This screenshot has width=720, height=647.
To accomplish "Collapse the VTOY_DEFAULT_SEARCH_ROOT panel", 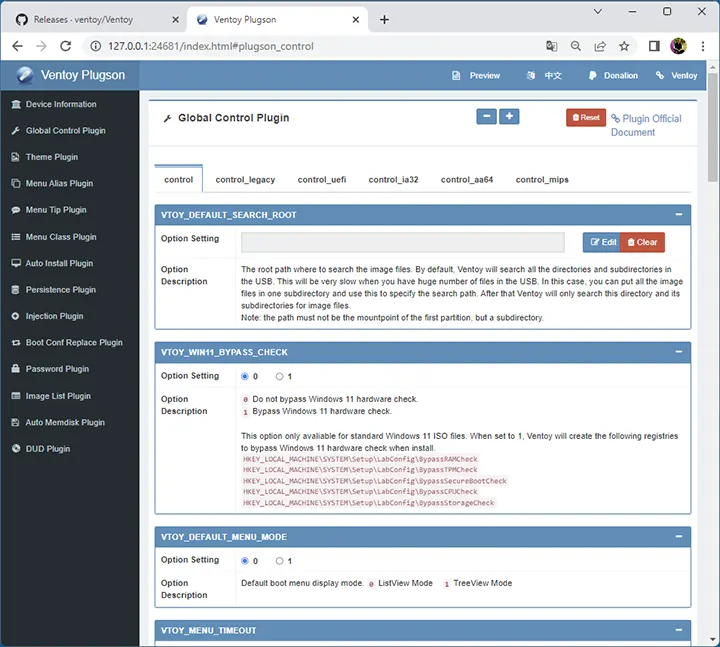I will click(679, 214).
